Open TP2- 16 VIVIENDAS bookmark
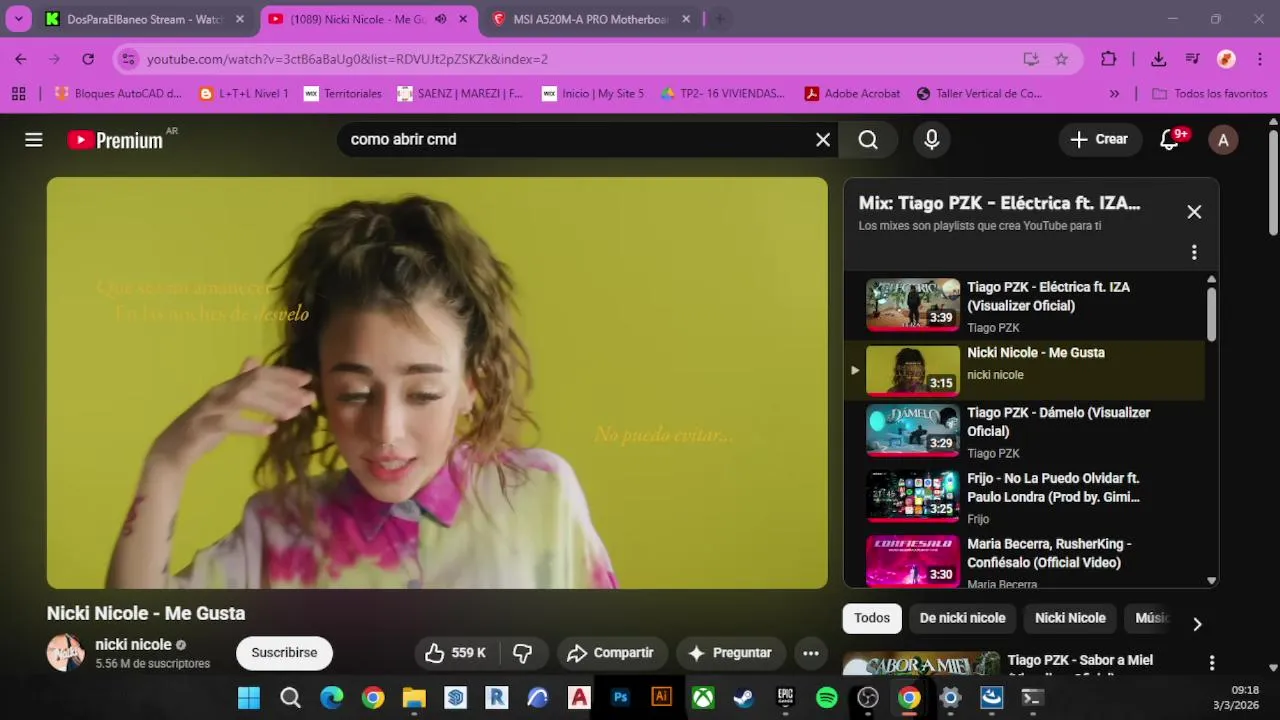Image resolution: width=1280 pixels, height=720 pixels. [x=723, y=93]
